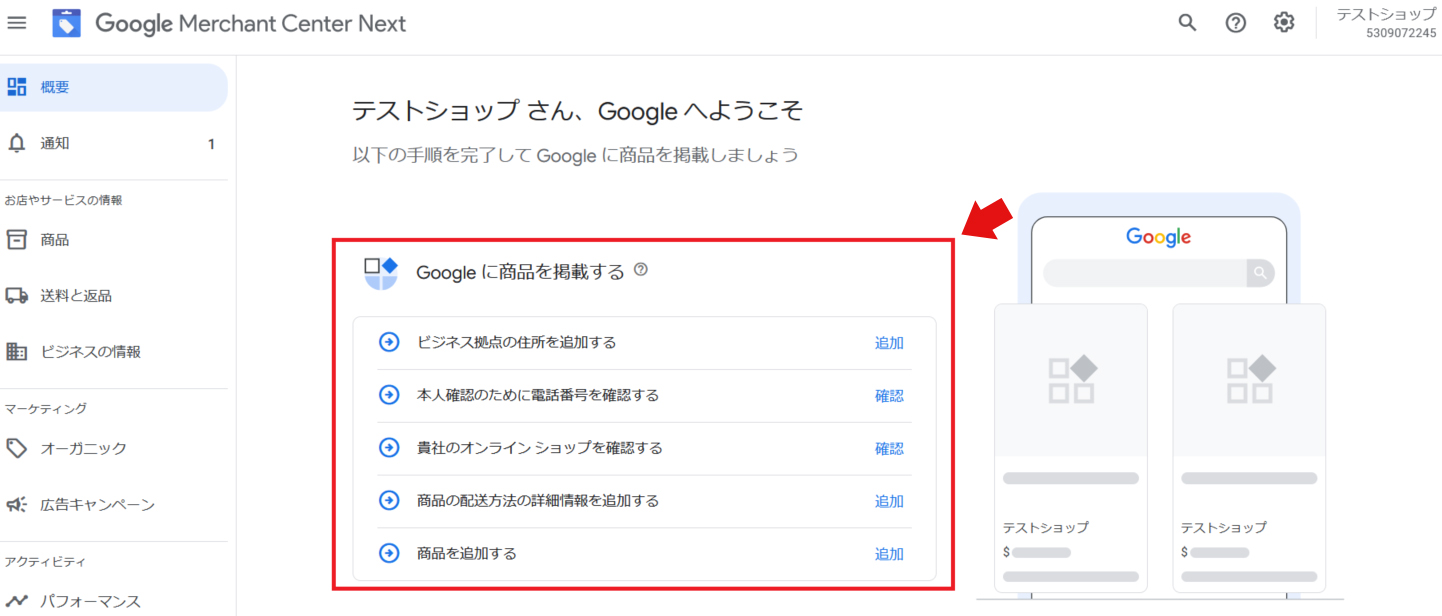
Task: Open search with the magnifier icon
Action: click(1187, 23)
